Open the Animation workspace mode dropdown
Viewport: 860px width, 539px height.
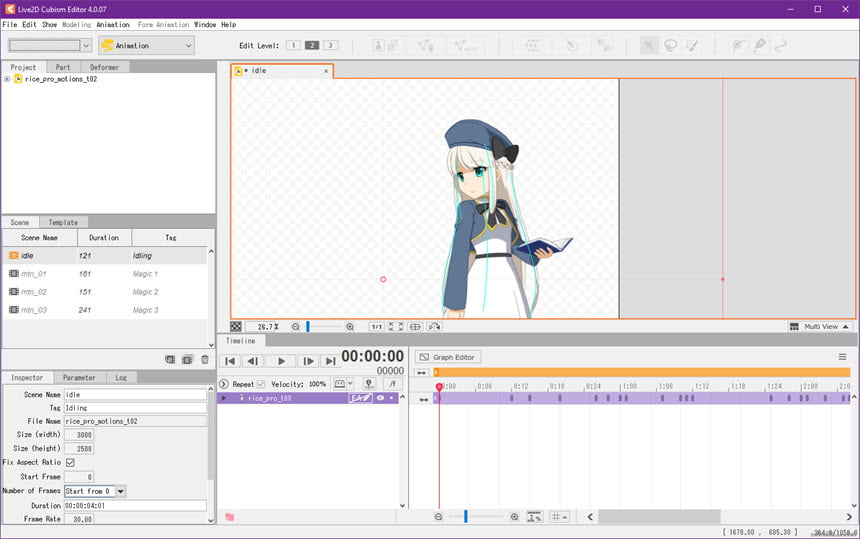tap(146, 46)
